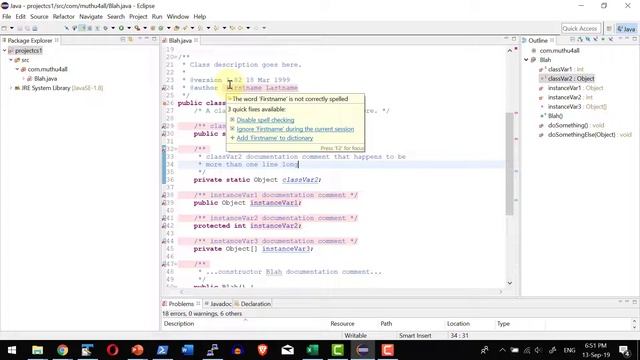Click the green Run button icon

(121, 28)
